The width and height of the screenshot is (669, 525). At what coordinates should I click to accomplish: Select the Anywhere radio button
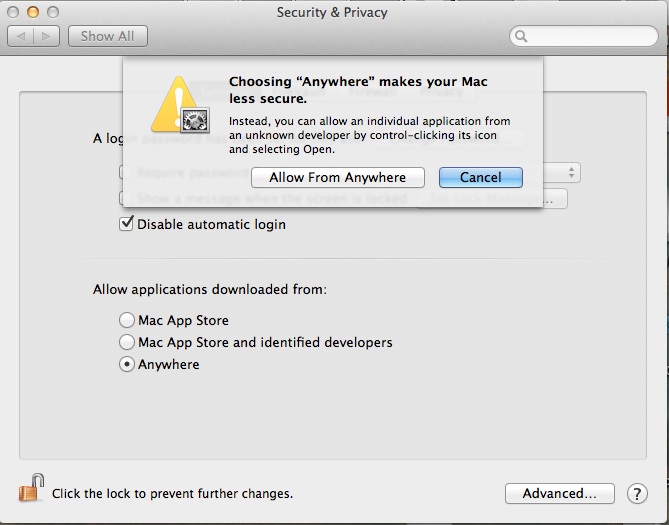pos(126,364)
